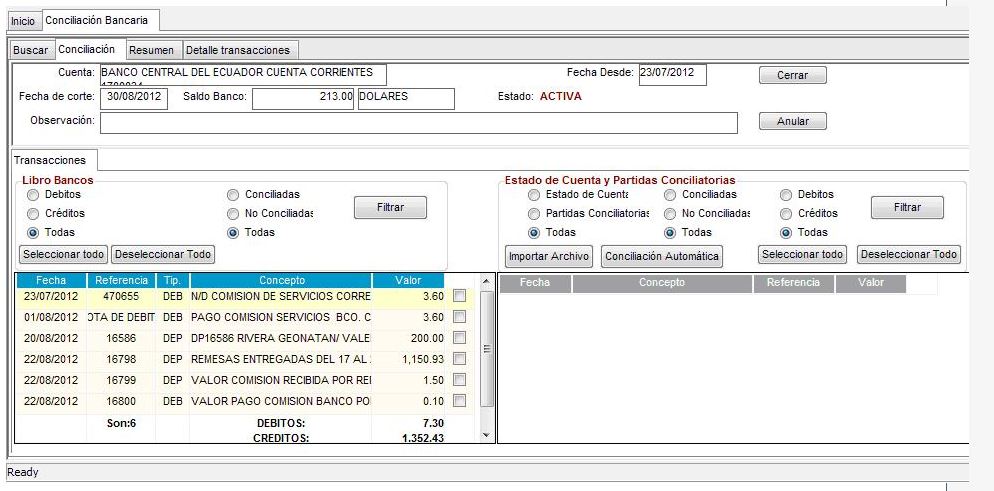
Task: Select Conciliadas radio in Estado de Cuenta section
Action: pyautogui.click(x=669, y=194)
